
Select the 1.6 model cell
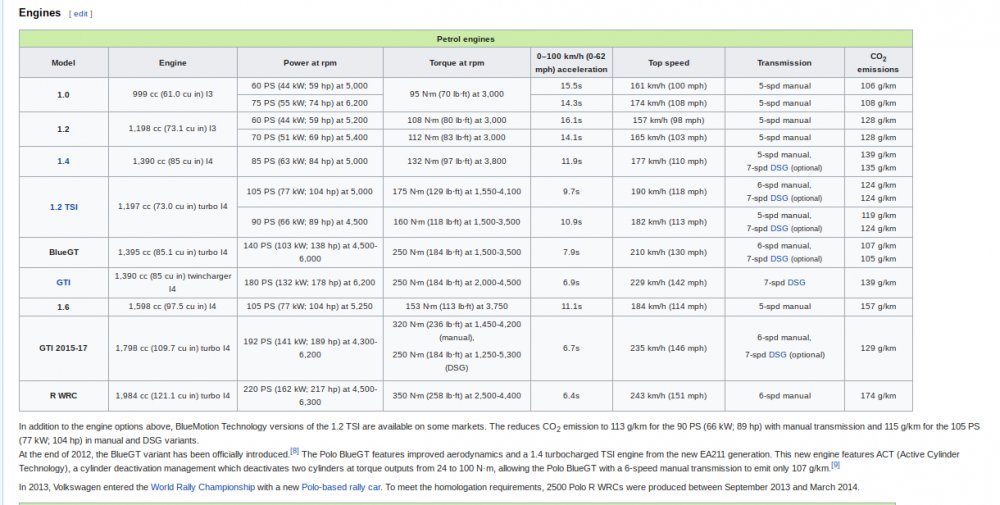click(x=63, y=307)
